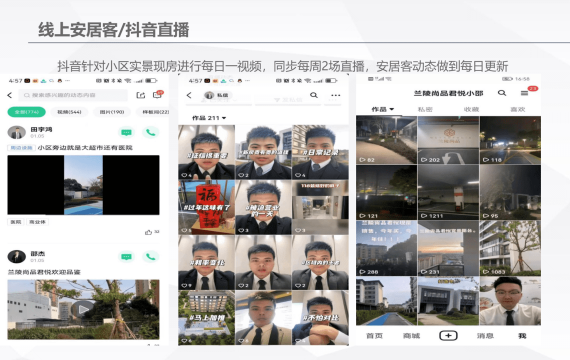
Task: Go to 首页 in the Douyin bottom bar
Action: (374, 336)
